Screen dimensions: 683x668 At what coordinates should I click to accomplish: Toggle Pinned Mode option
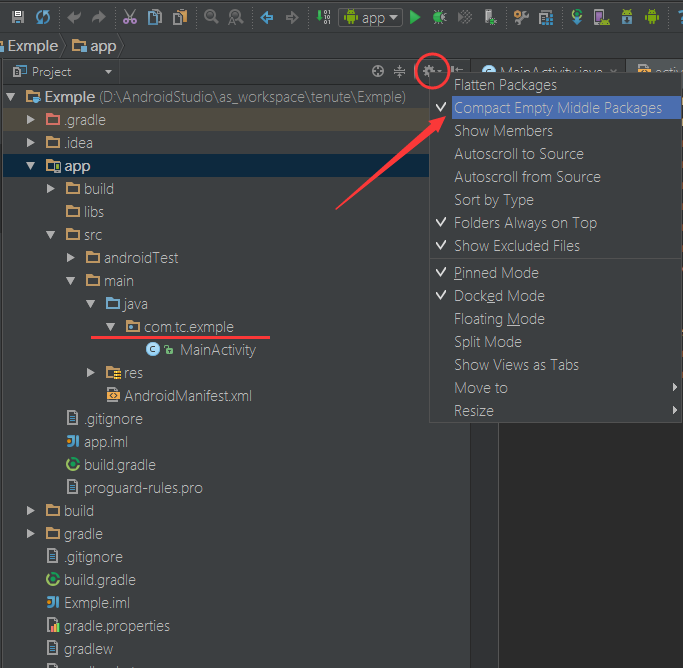click(555, 273)
